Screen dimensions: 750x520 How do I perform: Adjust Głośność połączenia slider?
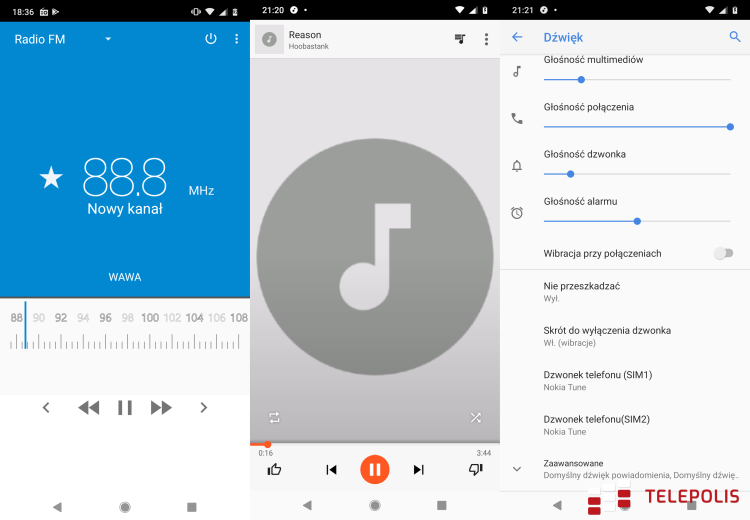tap(637, 127)
